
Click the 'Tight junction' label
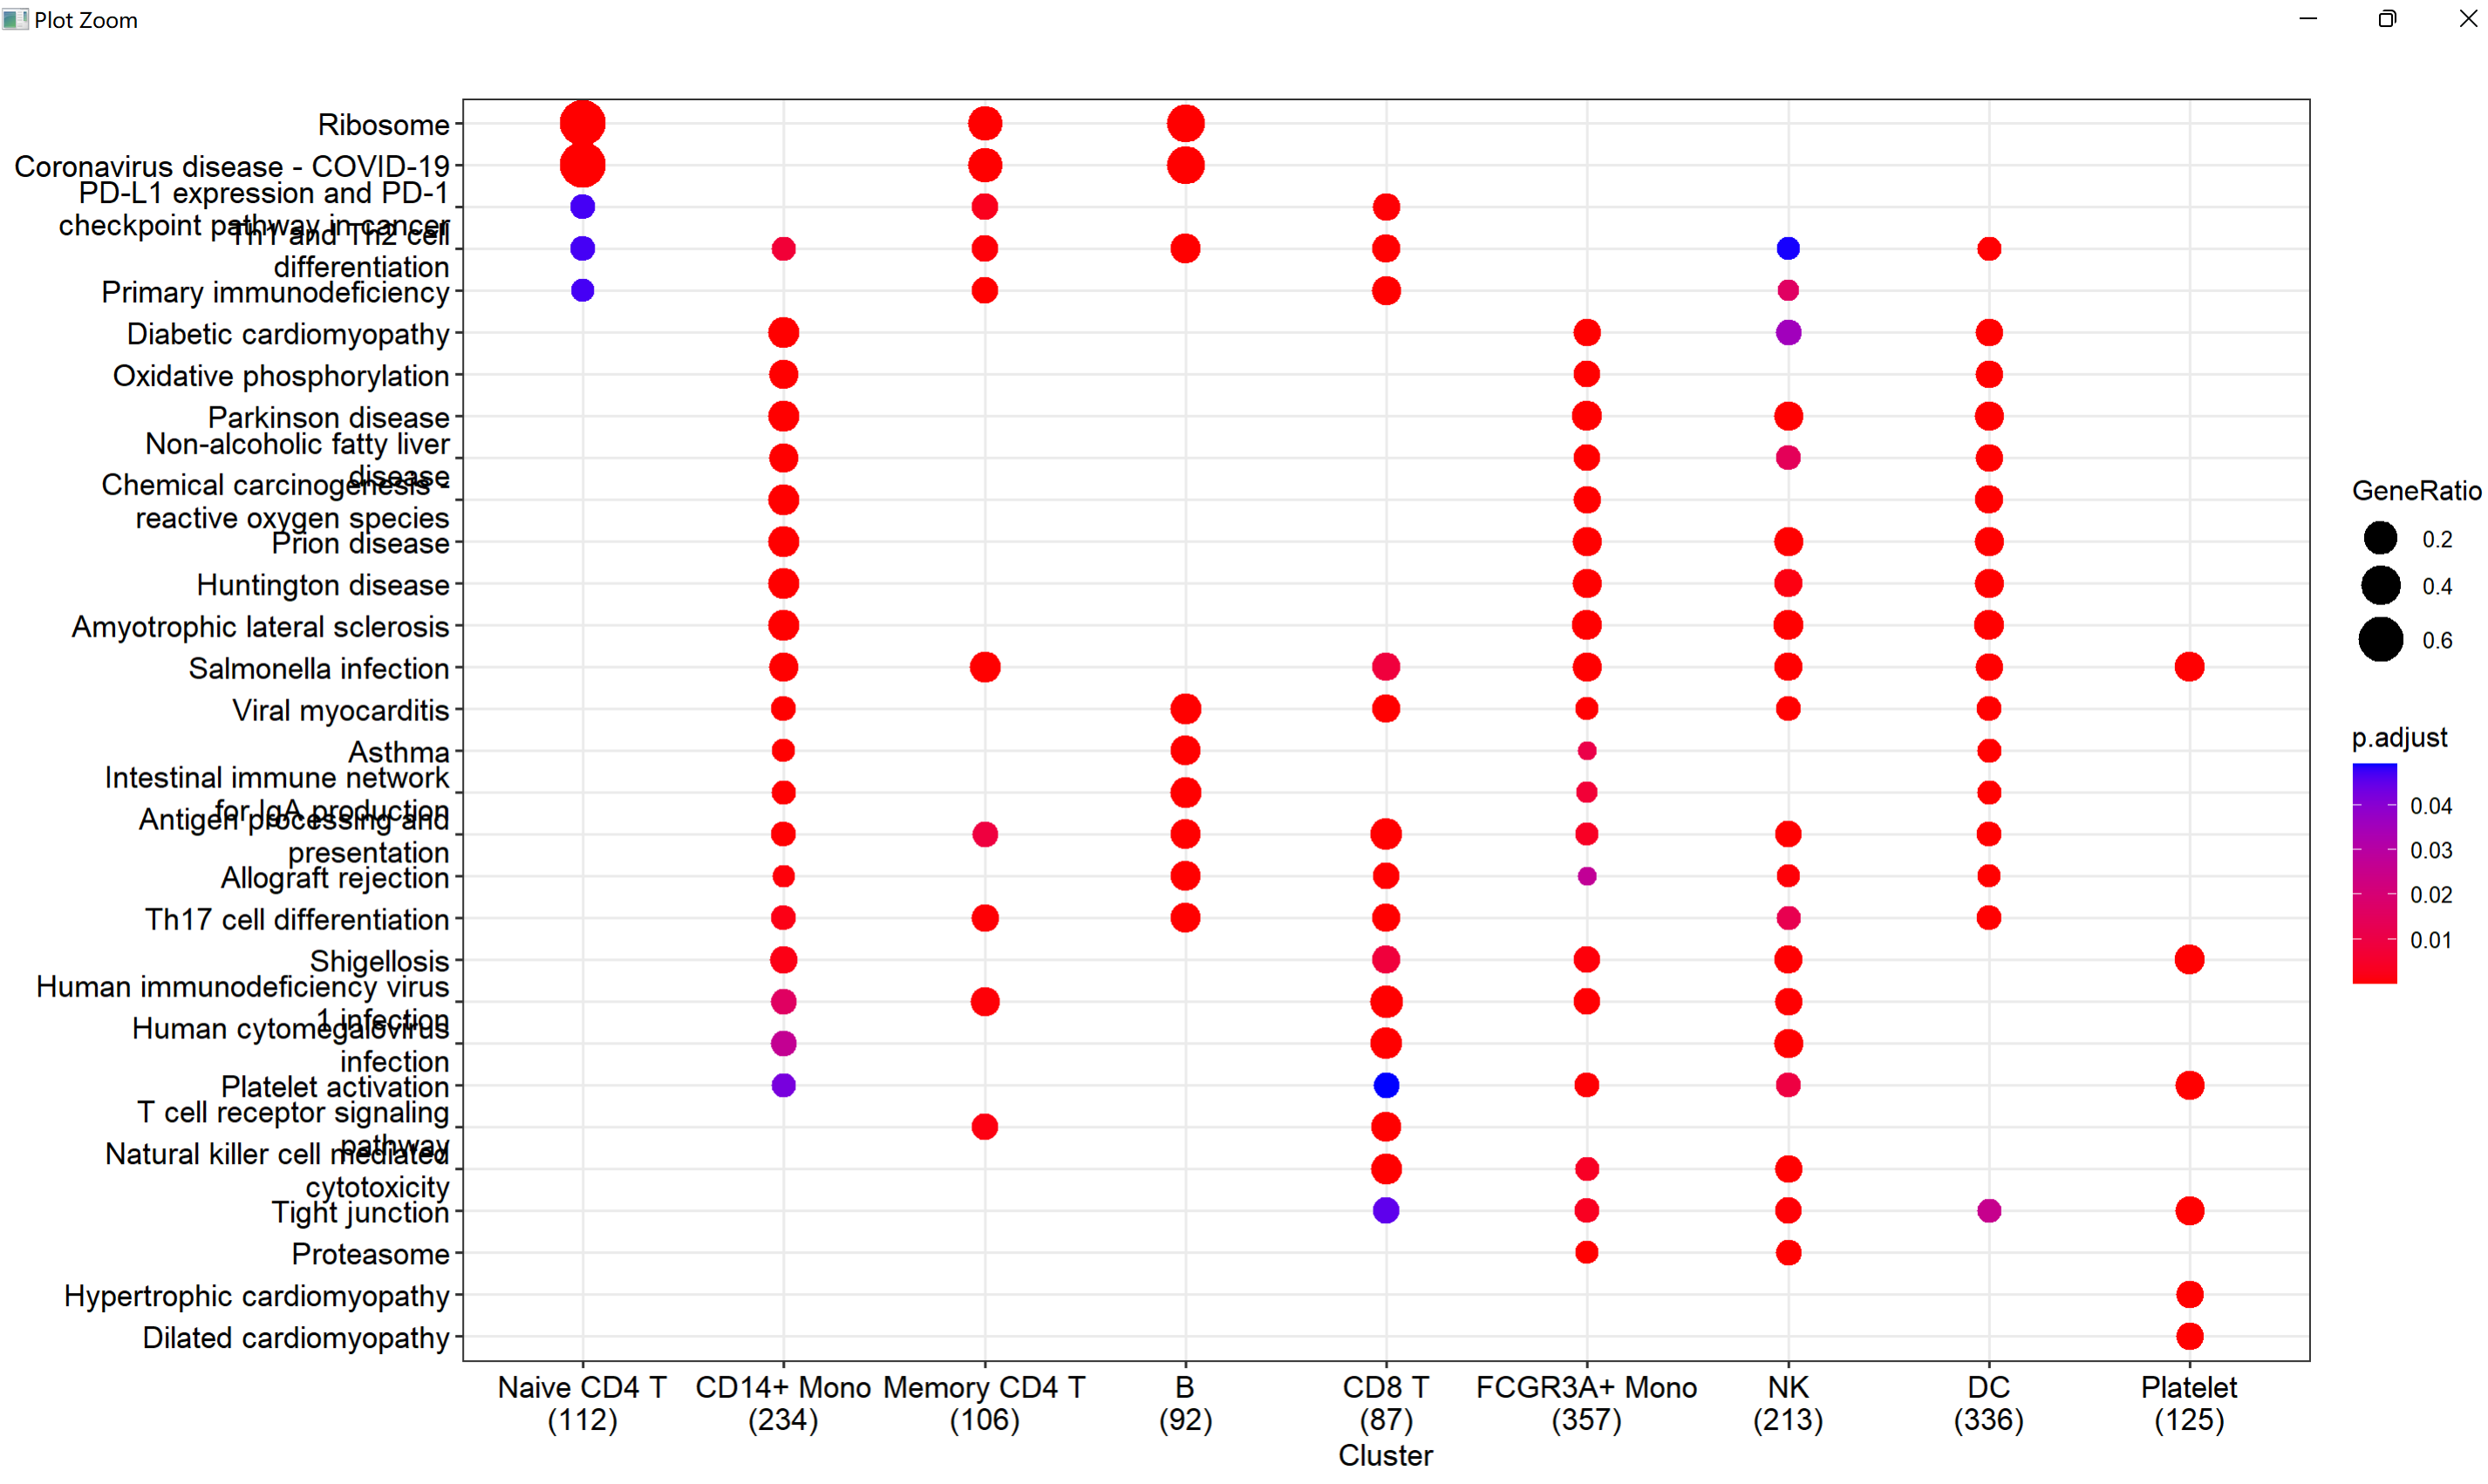coord(361,1212)
